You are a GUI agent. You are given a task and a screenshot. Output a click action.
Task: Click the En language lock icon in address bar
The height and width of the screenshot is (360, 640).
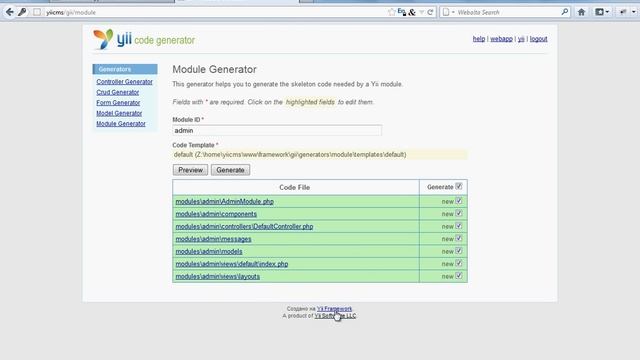pos(402,12)
